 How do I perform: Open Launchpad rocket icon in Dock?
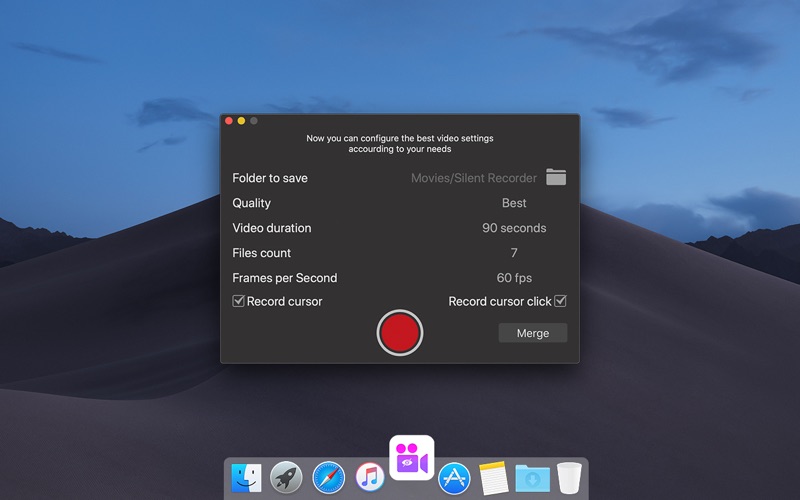[x=286, y=478]
